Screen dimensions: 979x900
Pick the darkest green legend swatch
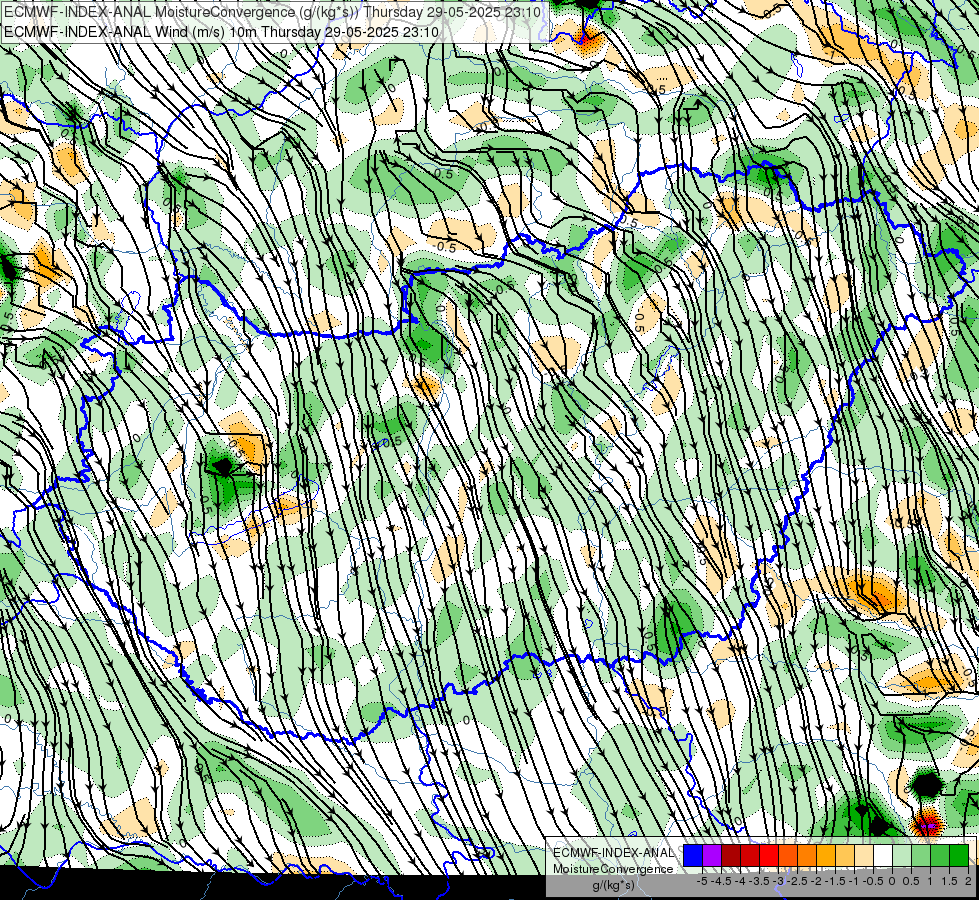pyautogui.click(x=959, y=855)
